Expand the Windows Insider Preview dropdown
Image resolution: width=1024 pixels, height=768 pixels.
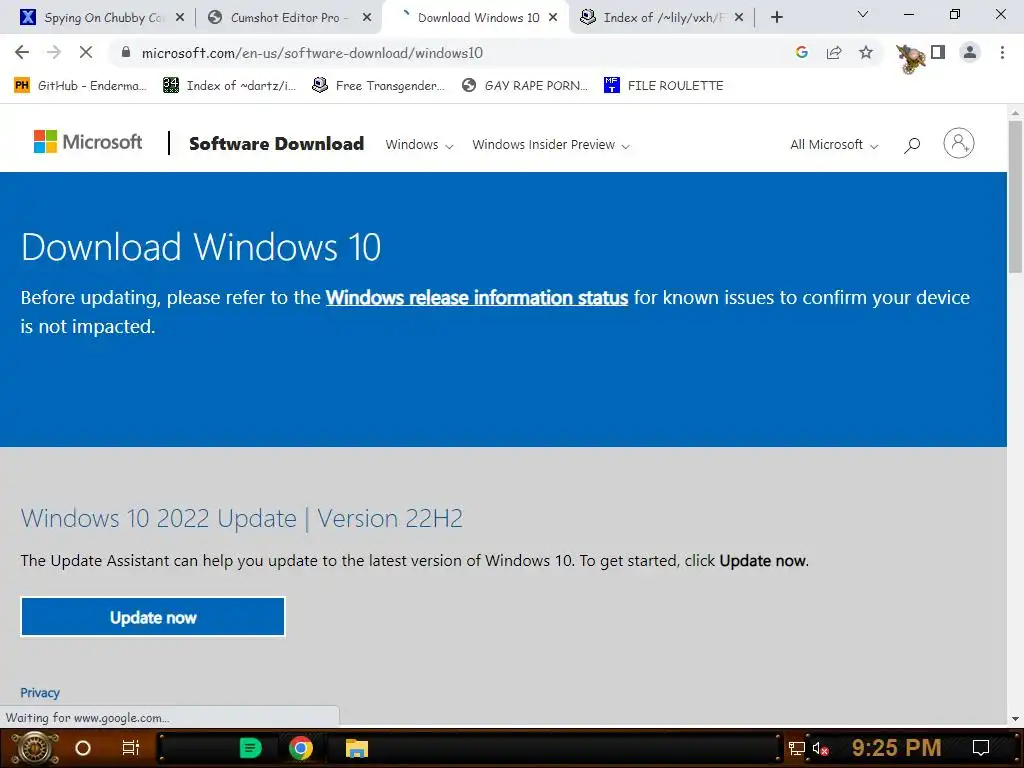pyautogui.click(x=551, y=145)
